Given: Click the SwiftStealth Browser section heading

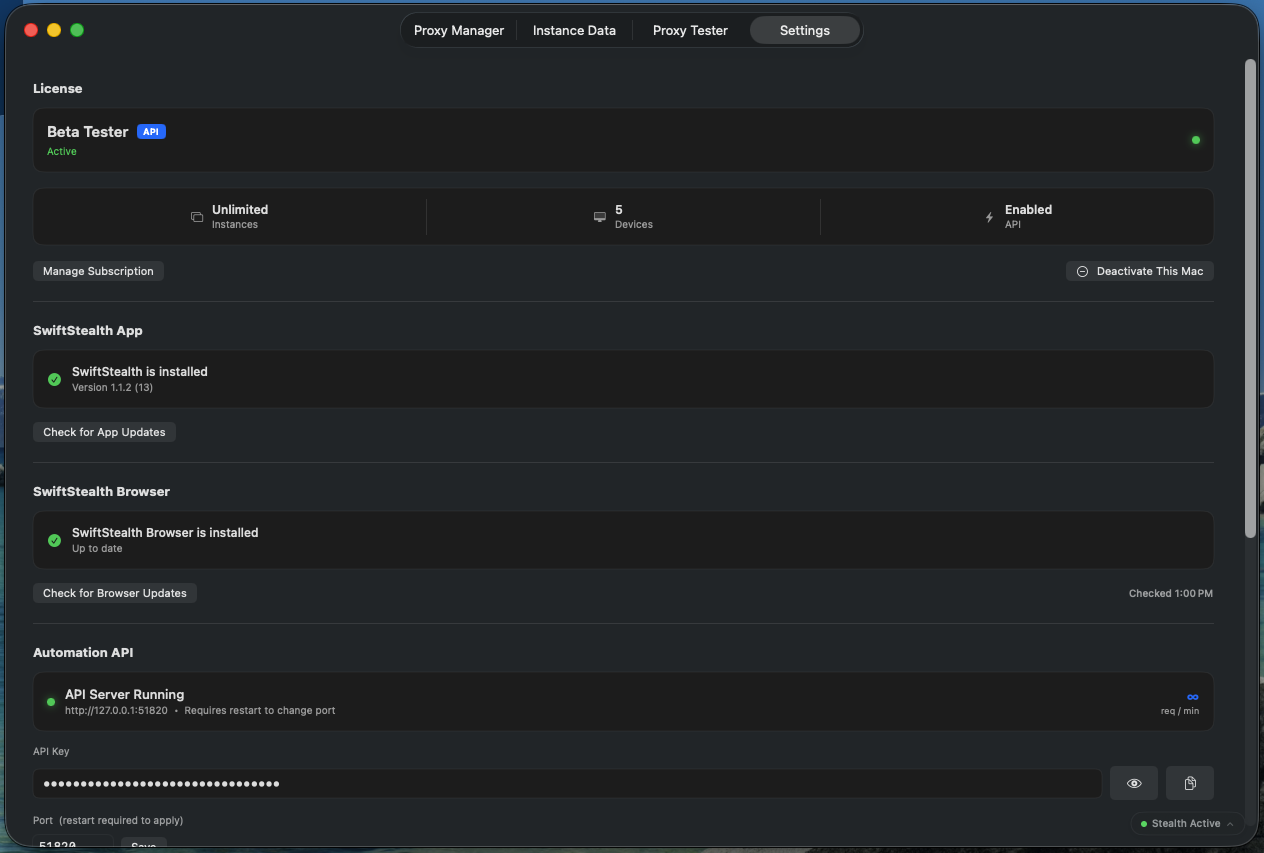Looking at the screenshot, I should coord(101,491).
